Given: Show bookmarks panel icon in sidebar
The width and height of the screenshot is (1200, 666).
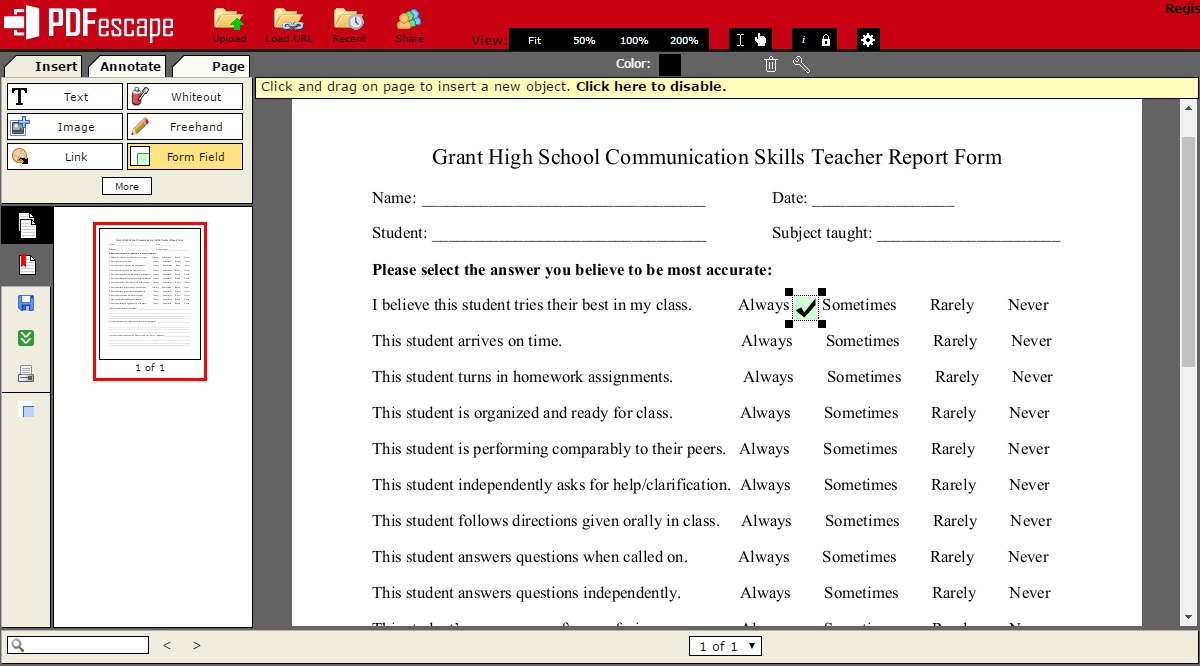Looking at the screenshot, I should pos(28,265).
